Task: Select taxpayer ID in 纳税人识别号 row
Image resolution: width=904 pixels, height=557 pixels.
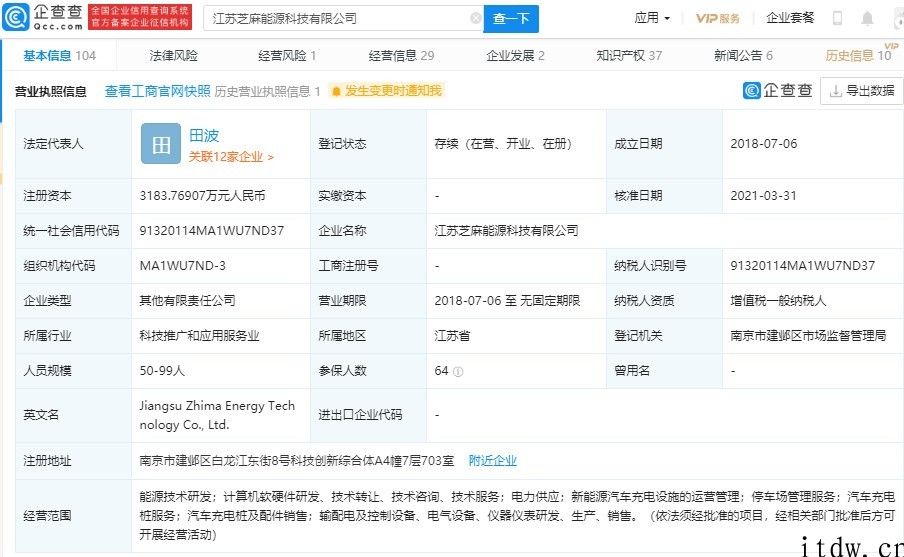Action: [803, 266]
